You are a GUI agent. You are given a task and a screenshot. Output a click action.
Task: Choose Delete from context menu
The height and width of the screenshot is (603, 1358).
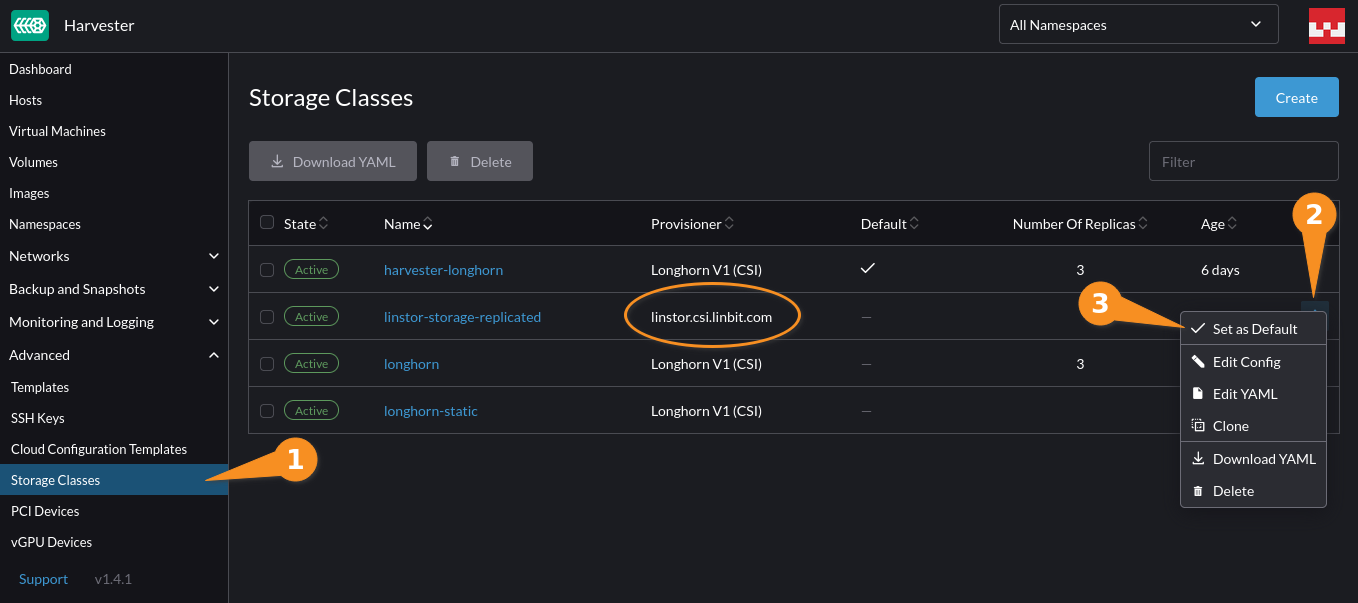click(1253, 491)
